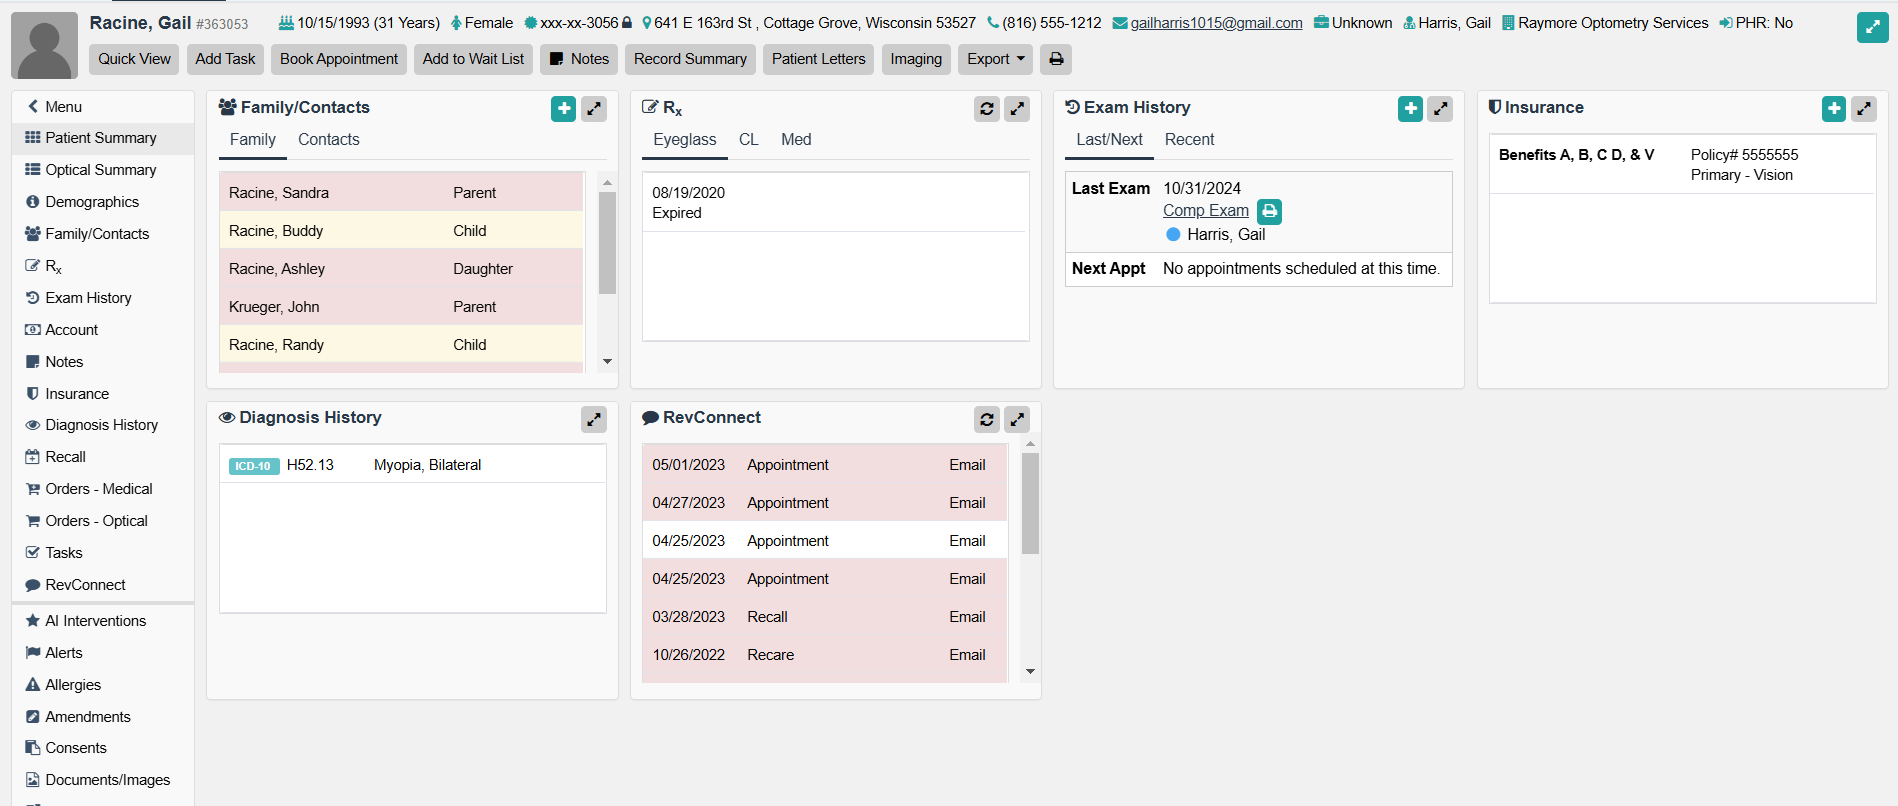Select the Eyeglass tab
This screenshot has height=806, width=1898.
click(684, 140)
